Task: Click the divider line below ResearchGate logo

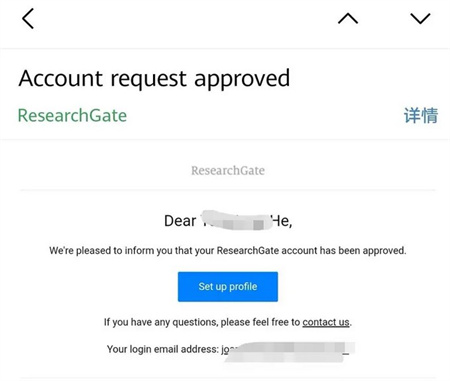Action: [228, 190]
